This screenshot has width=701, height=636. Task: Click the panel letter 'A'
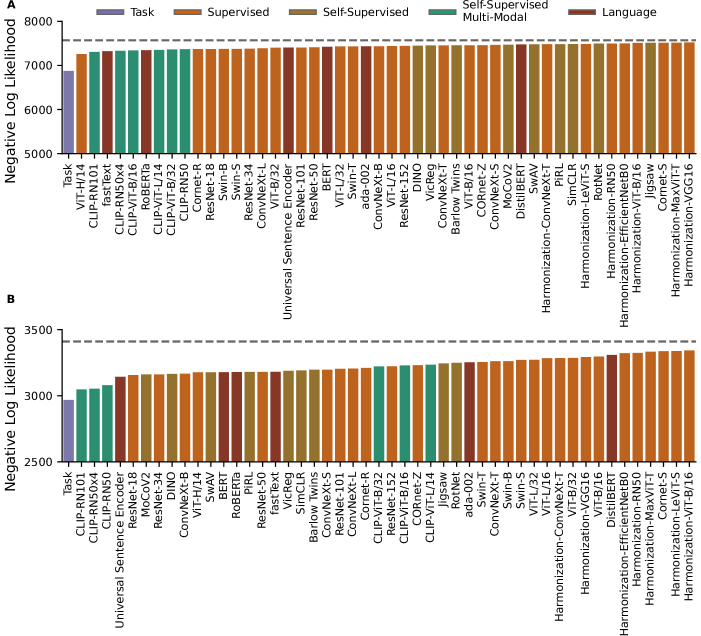10,5
